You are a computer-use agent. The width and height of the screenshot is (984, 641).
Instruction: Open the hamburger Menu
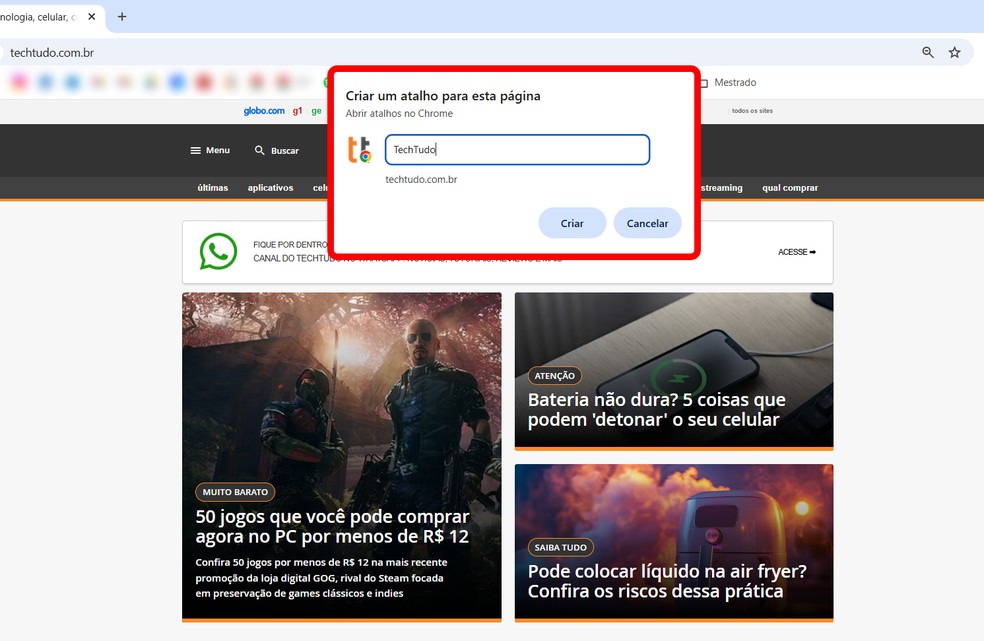(210, 150)
